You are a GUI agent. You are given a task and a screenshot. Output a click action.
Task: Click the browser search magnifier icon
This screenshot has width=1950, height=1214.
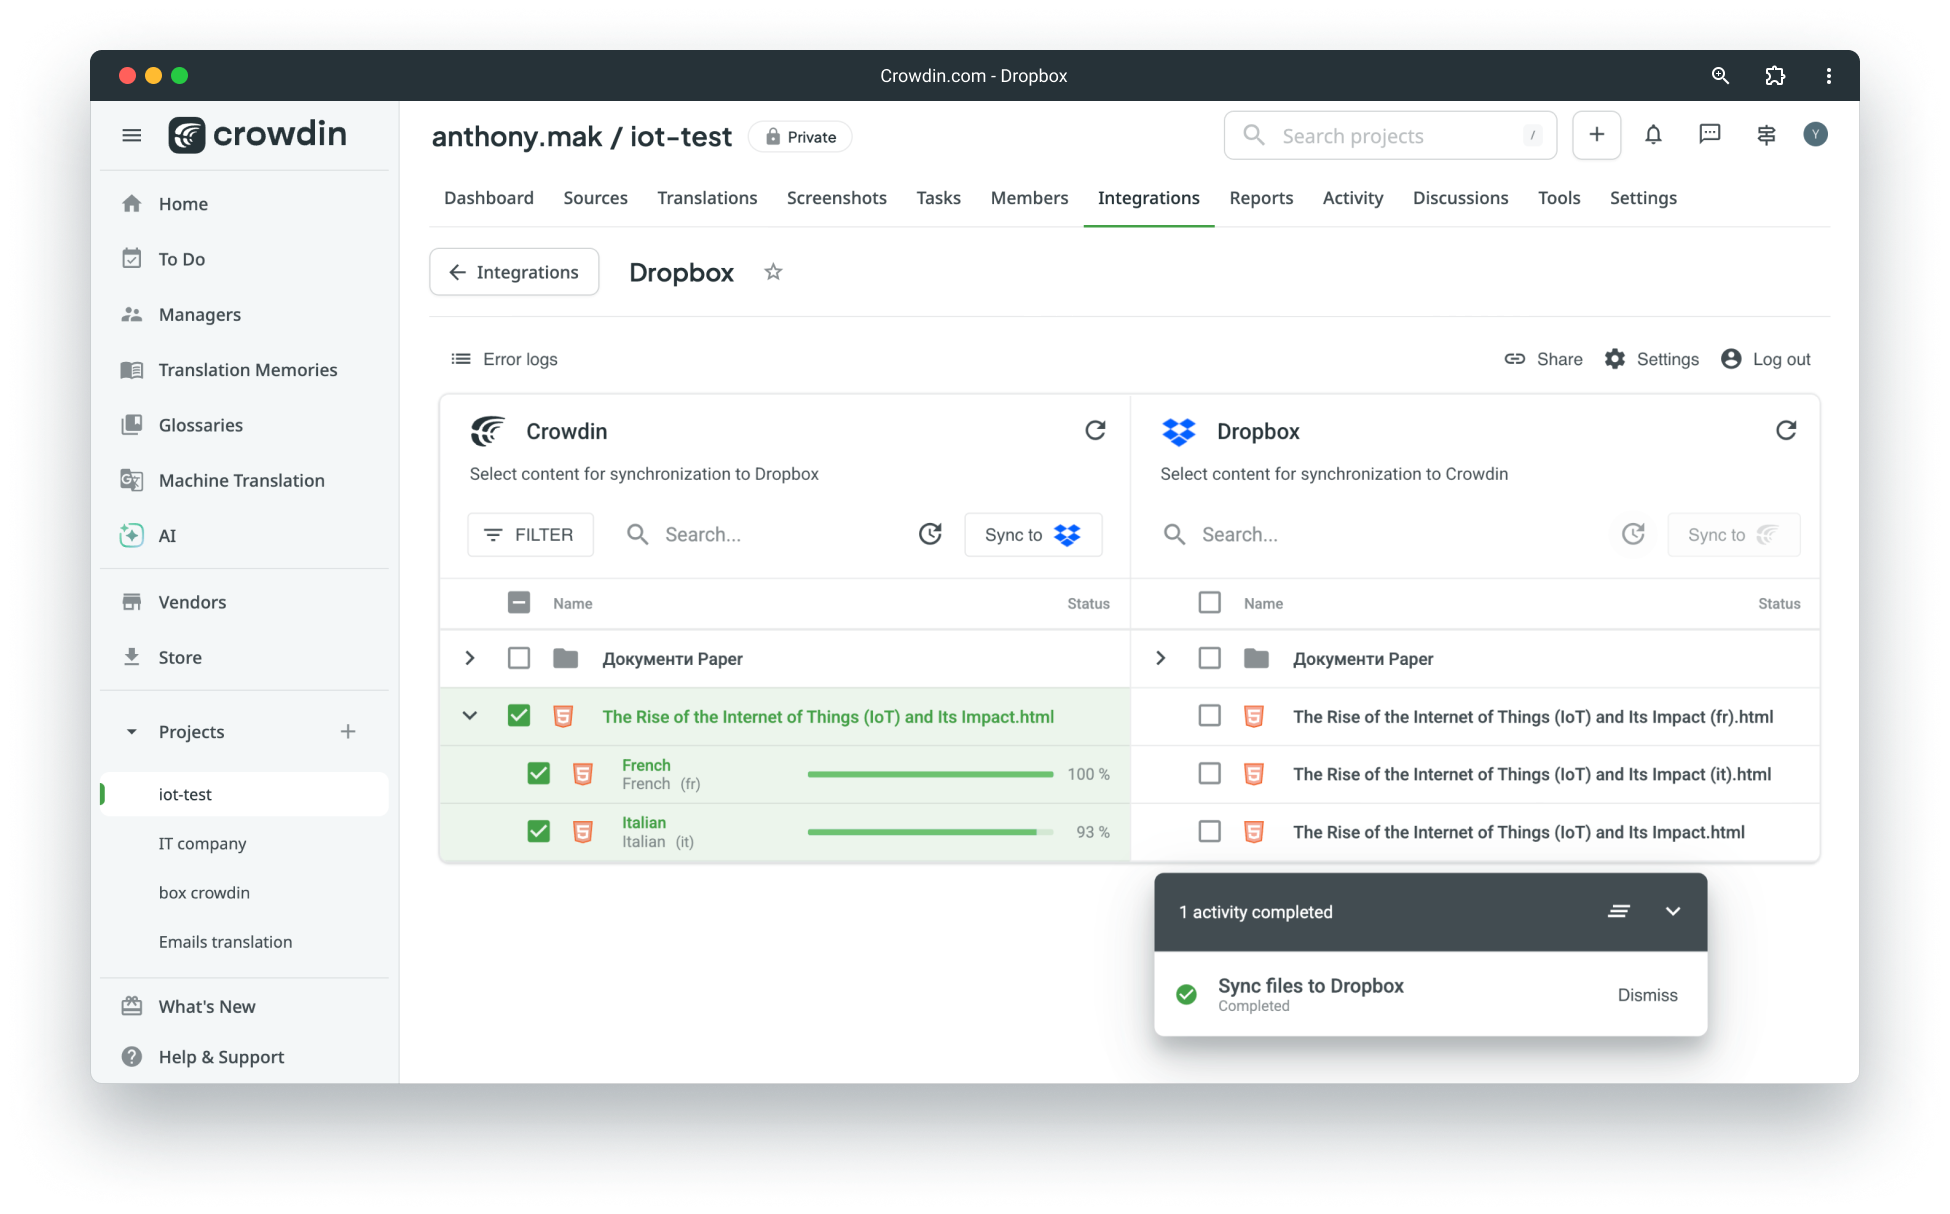point(1720,76)
